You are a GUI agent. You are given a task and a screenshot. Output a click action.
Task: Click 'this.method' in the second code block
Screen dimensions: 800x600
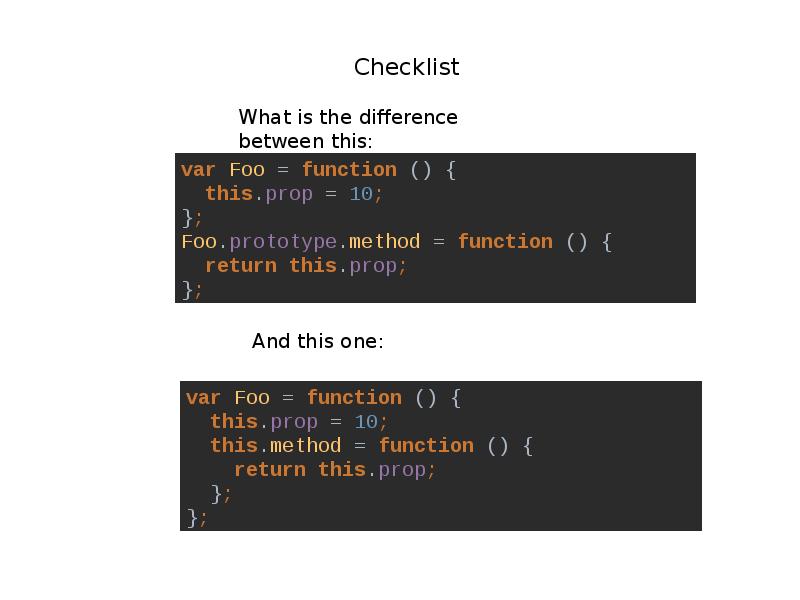pyautogui.click(x=276, y=445)
